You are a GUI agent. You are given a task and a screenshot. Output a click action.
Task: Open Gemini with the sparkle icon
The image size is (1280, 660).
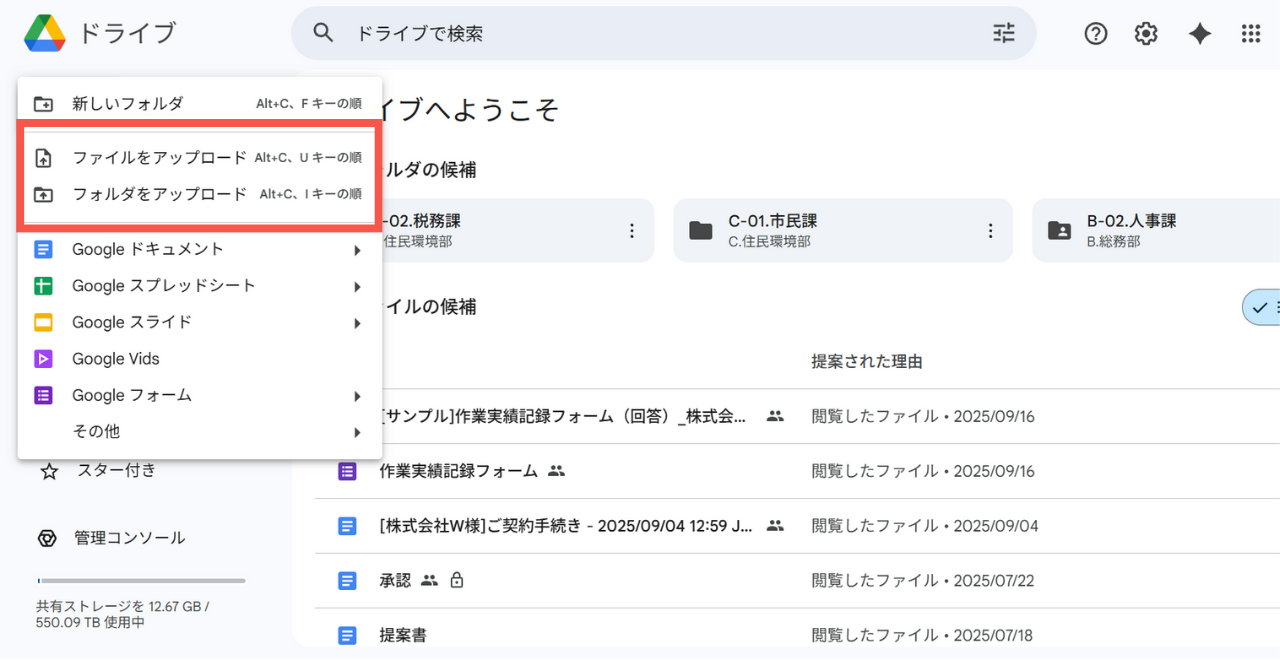1199,33
